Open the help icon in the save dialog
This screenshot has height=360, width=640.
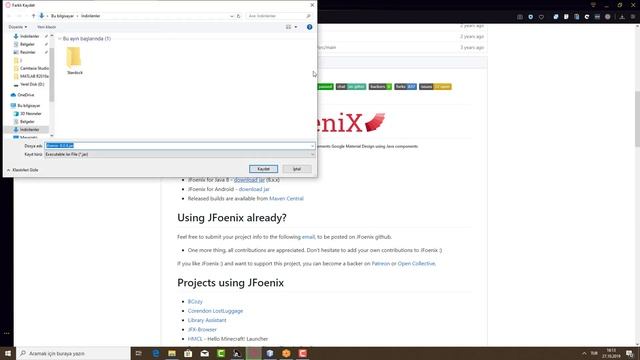(x=309, y=27)
